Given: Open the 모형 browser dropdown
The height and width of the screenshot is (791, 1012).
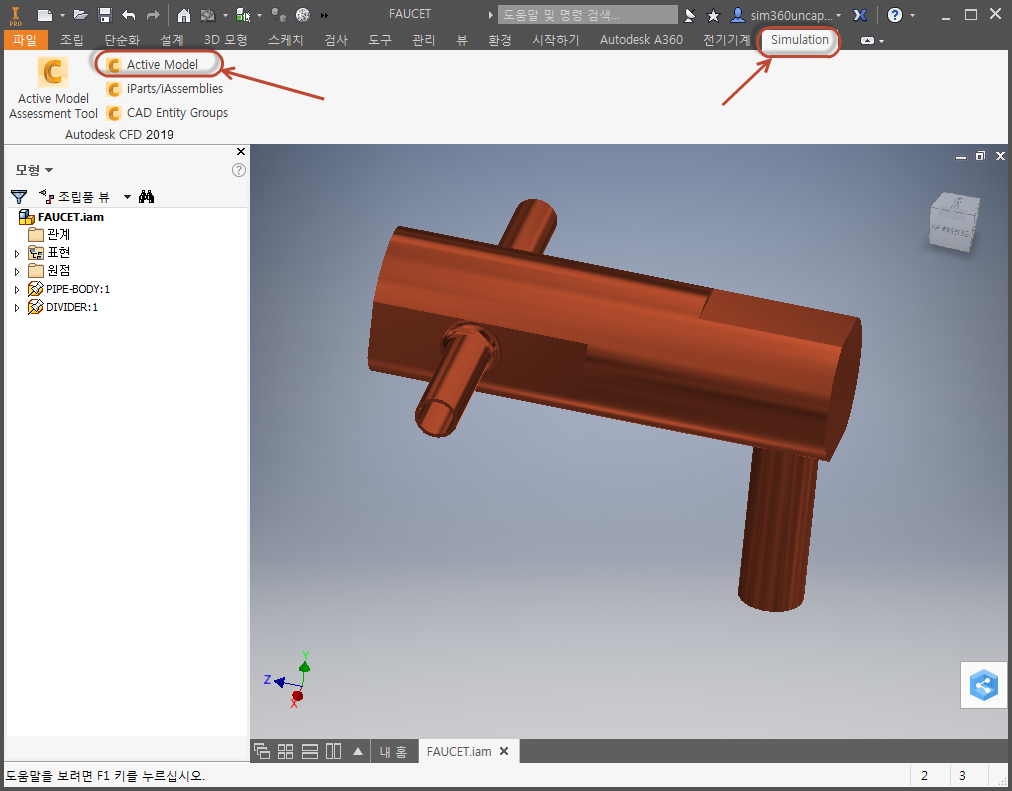Looking at the screenshot, I should click(34, 170).
